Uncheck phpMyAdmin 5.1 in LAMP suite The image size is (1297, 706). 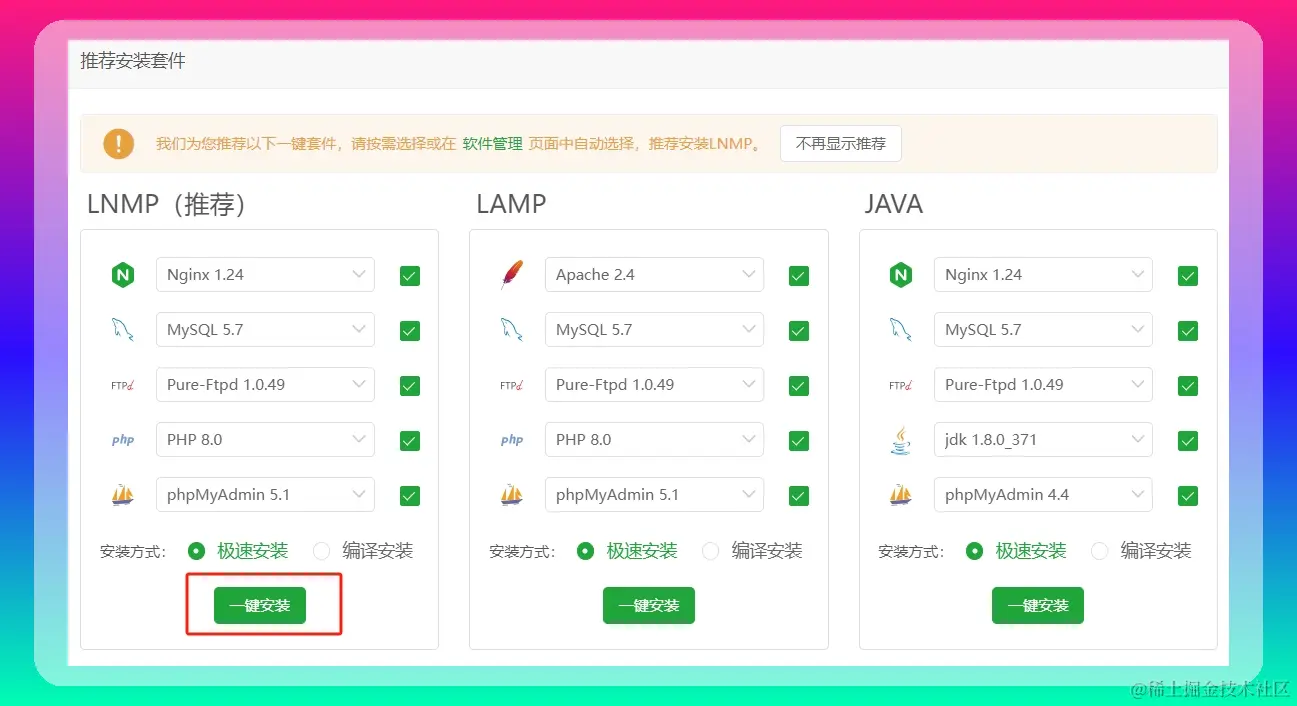(798, 496)
